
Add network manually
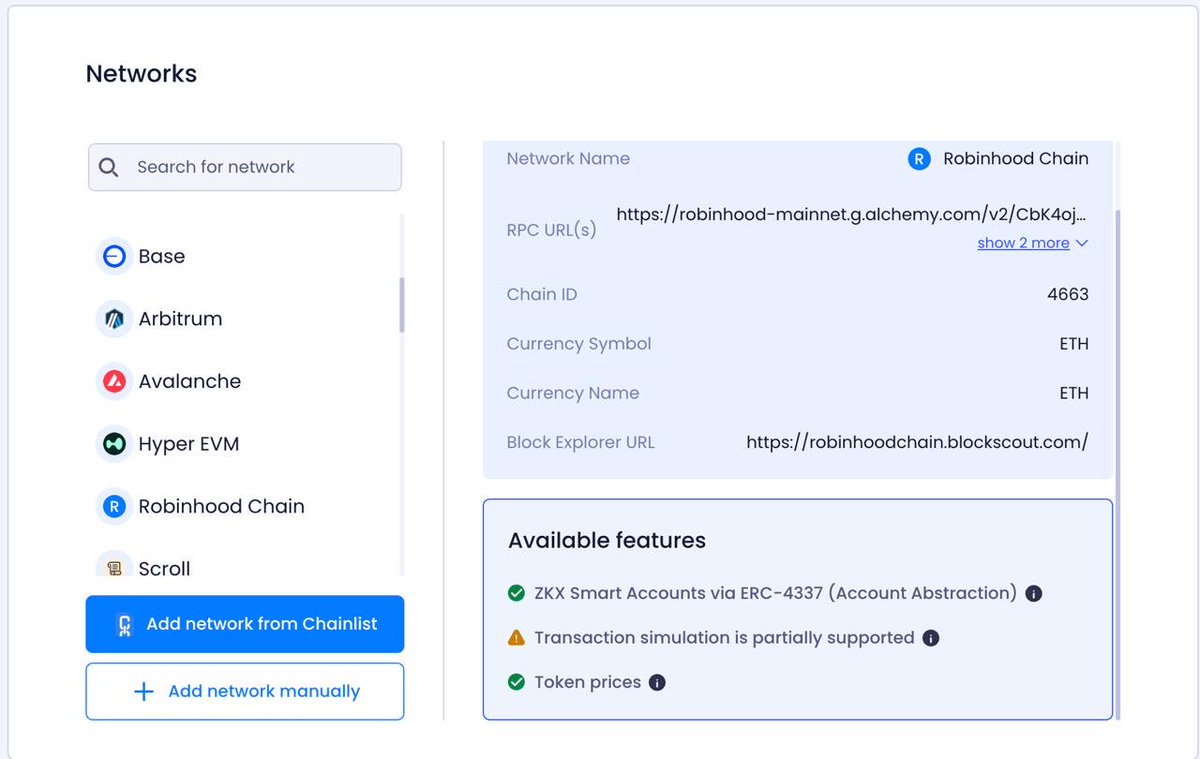tap(245, 691)
